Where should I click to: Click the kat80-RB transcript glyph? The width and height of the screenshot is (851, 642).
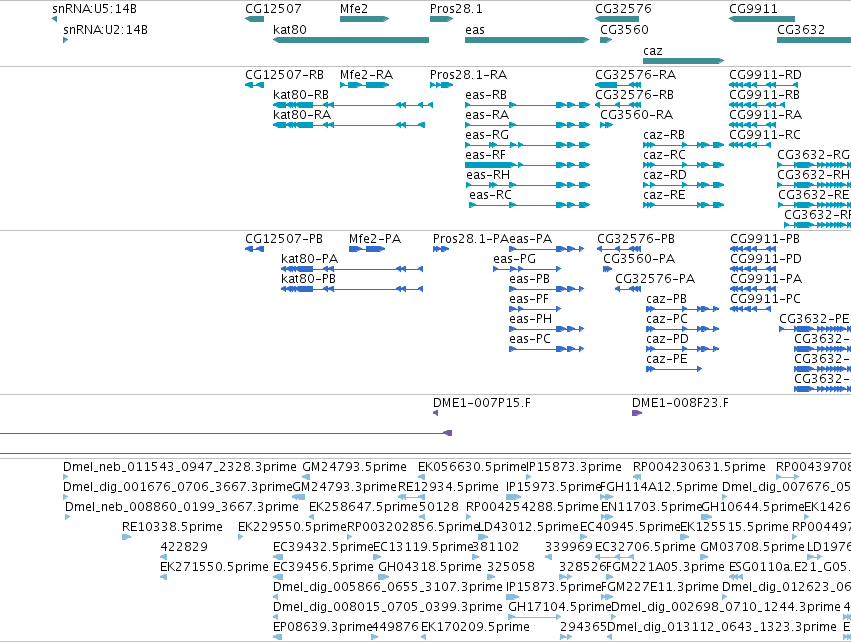tap(353, 105)
